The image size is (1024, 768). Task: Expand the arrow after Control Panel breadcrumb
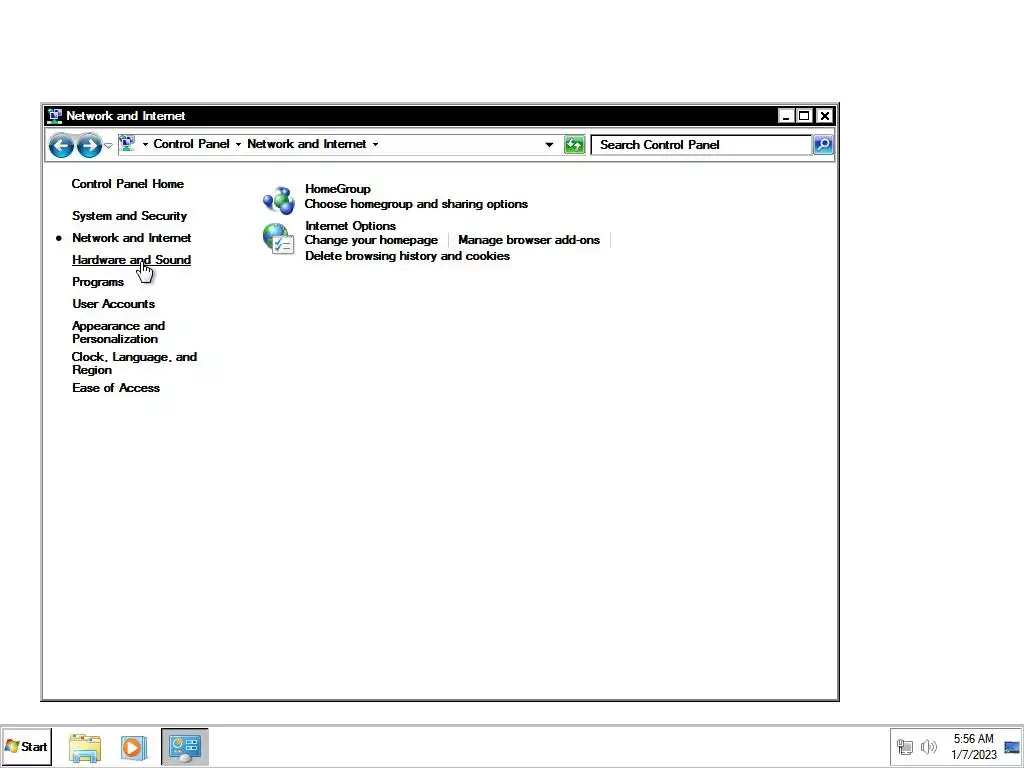click(x=238, y=144)
